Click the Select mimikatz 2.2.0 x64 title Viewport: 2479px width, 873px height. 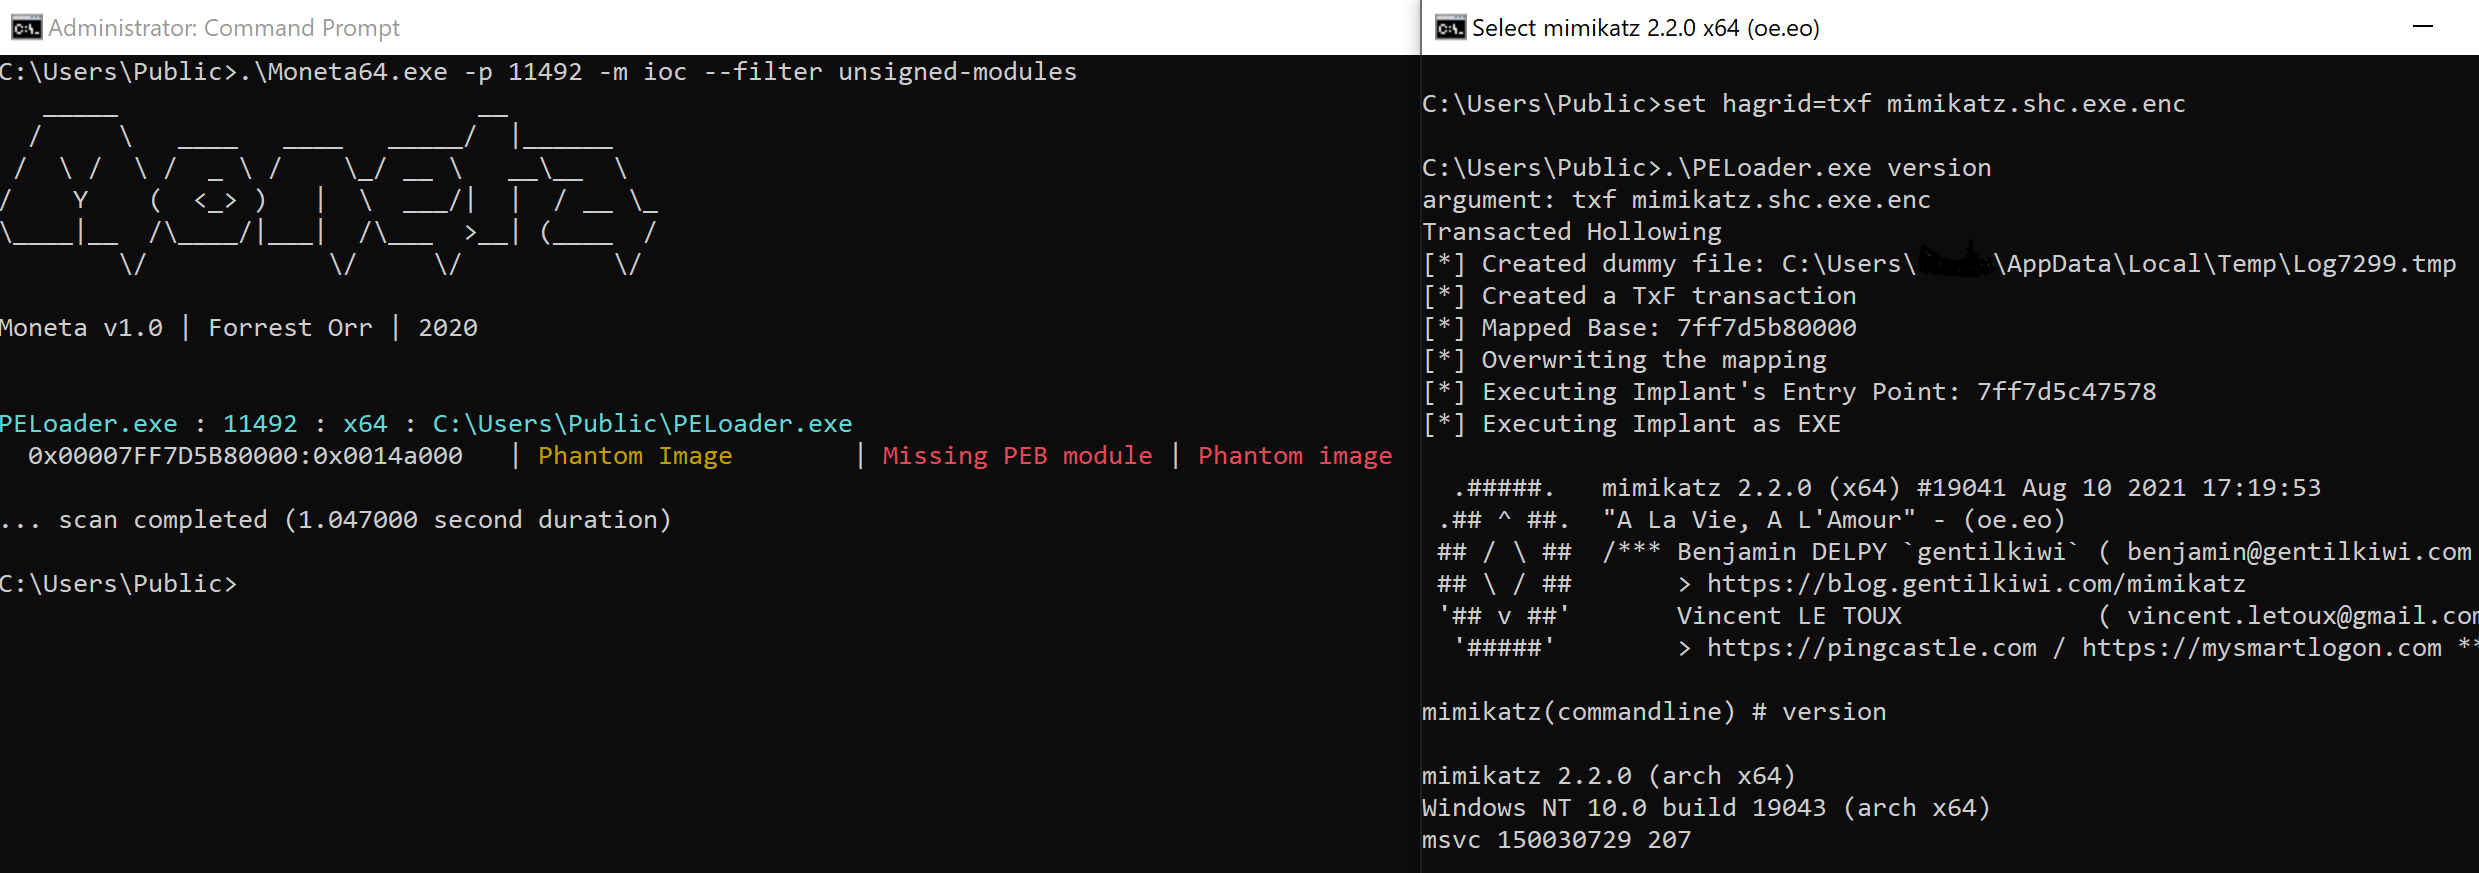tap(1645, 28)
